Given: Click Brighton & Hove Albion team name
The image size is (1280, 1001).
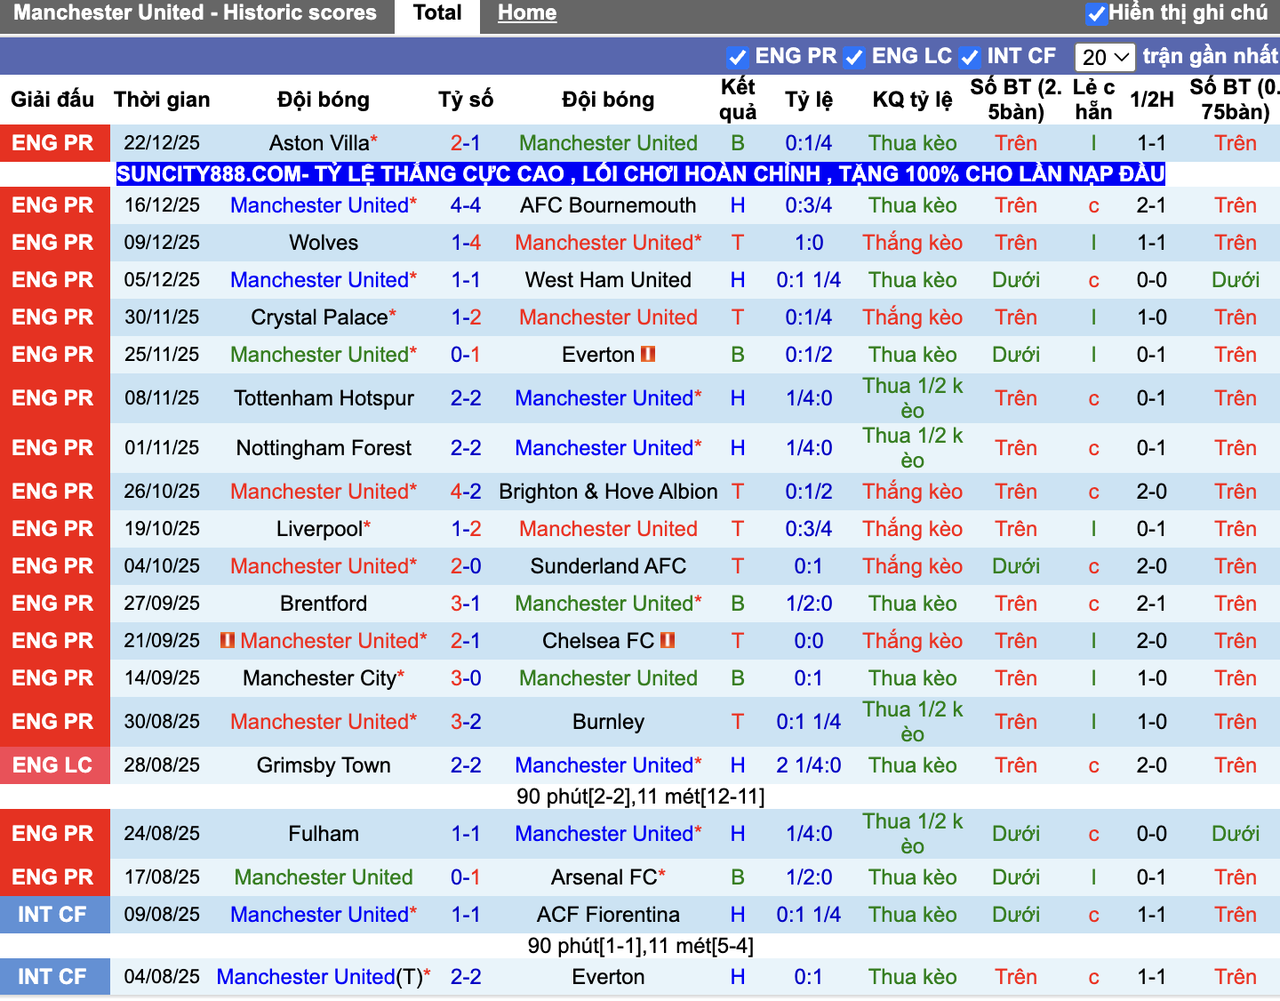Looking at the screenshot, I should [x=608, y=491].
